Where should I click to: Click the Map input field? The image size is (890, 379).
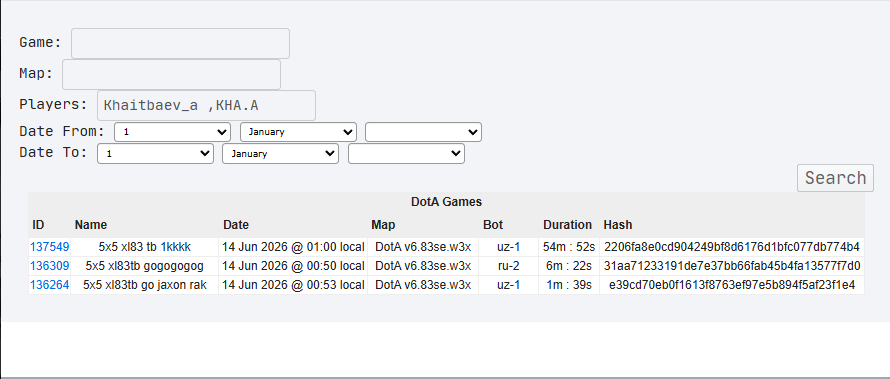[x=171, y=74]
